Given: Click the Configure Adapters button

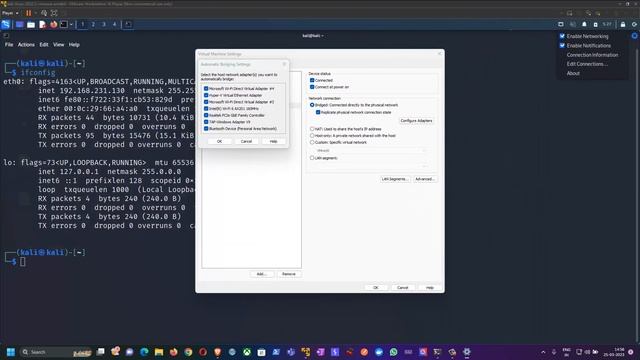Looking at the screenshot, I should point(416,121).
